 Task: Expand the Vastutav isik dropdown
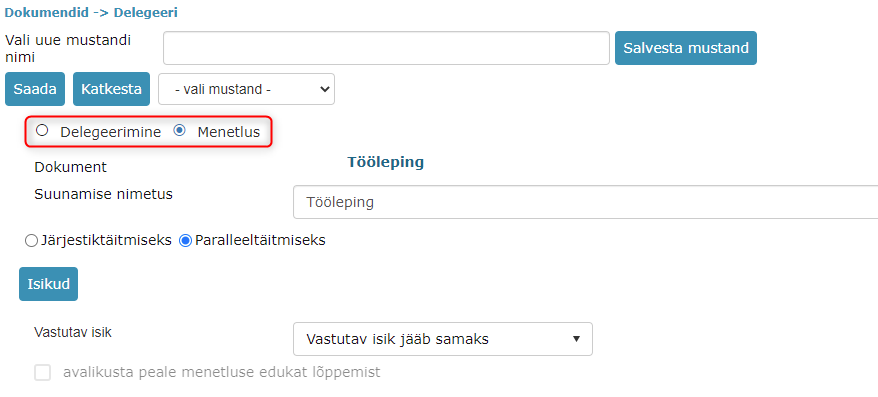[x=443, y=339]
